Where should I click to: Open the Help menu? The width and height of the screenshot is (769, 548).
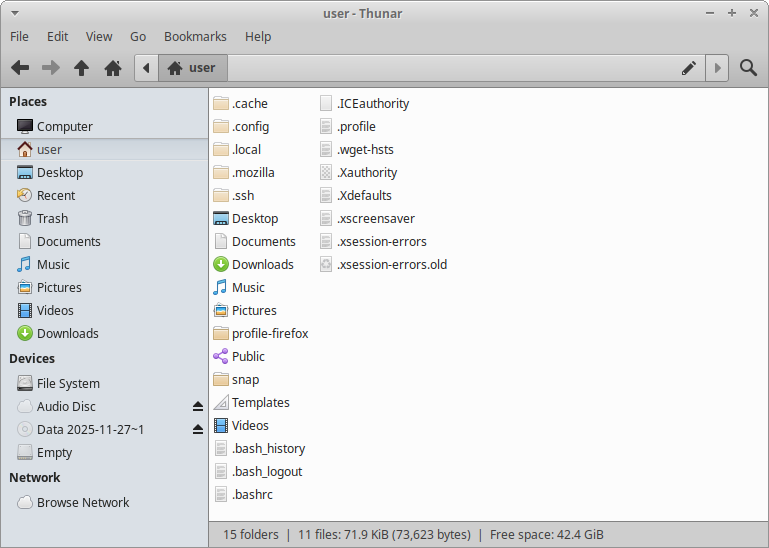[x=258, y=37]
